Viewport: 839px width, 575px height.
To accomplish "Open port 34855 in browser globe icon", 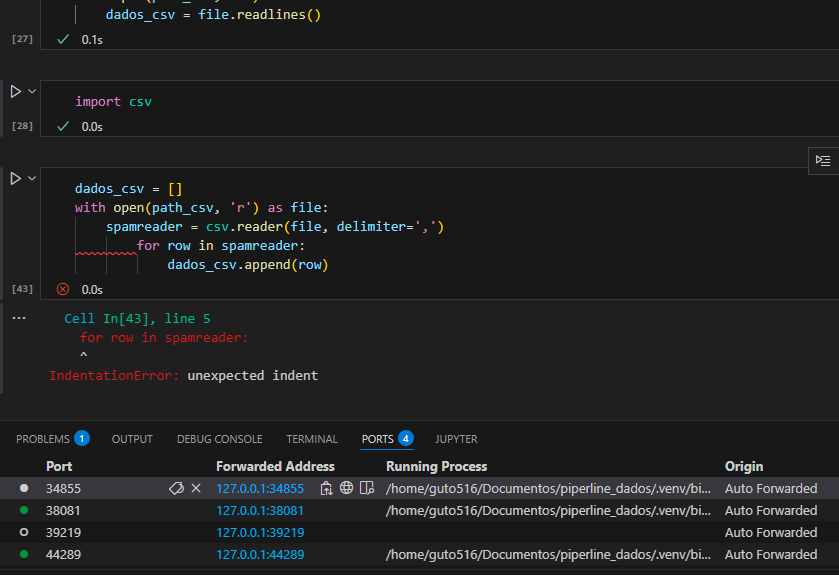I will (346, 488).
